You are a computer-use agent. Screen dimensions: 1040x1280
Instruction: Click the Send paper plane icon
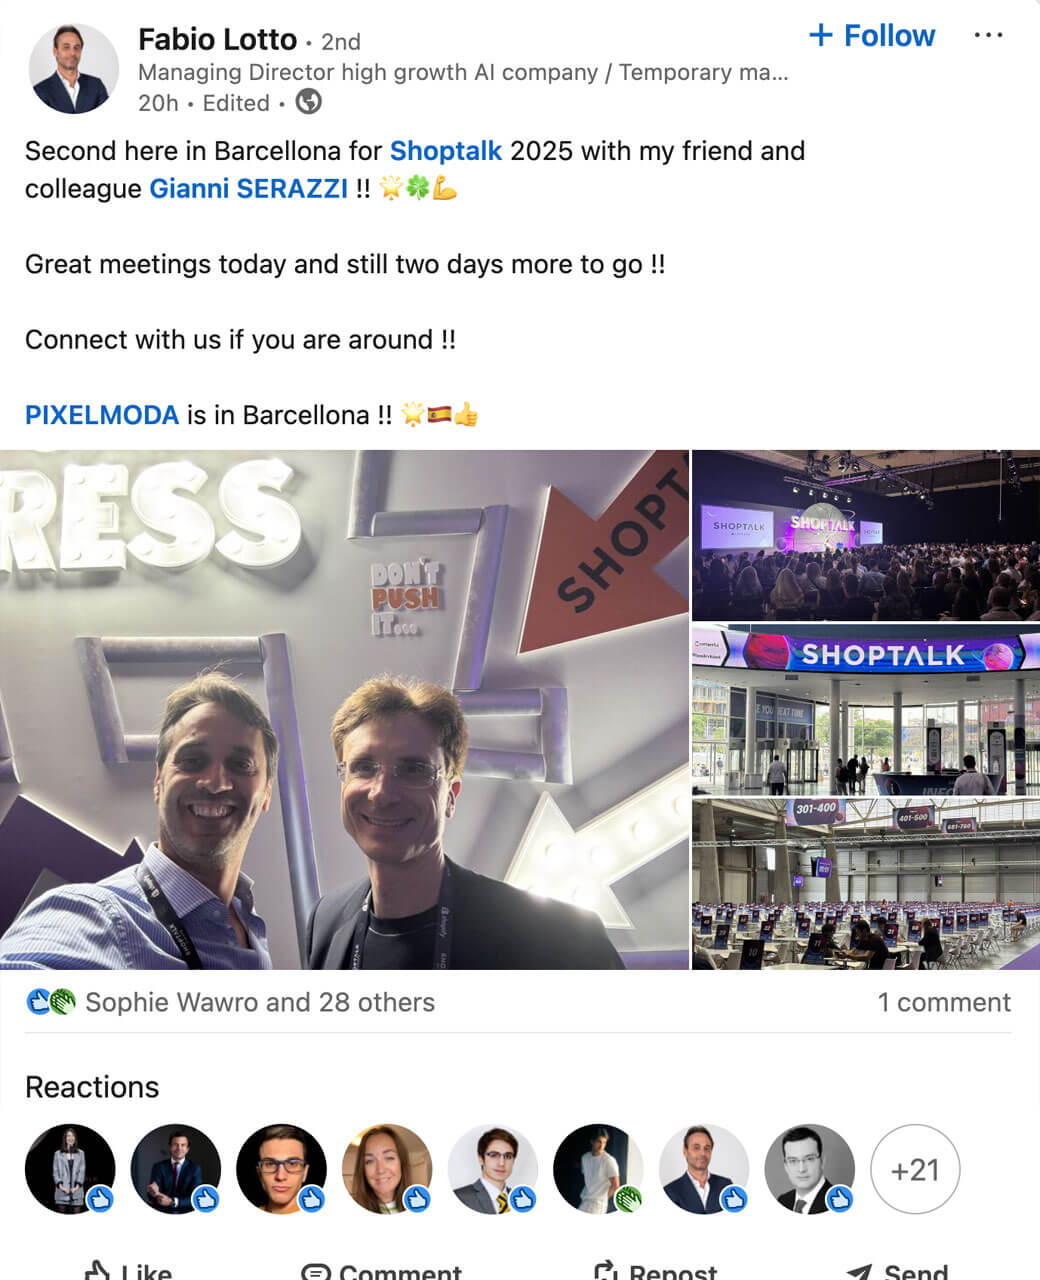860,1272
